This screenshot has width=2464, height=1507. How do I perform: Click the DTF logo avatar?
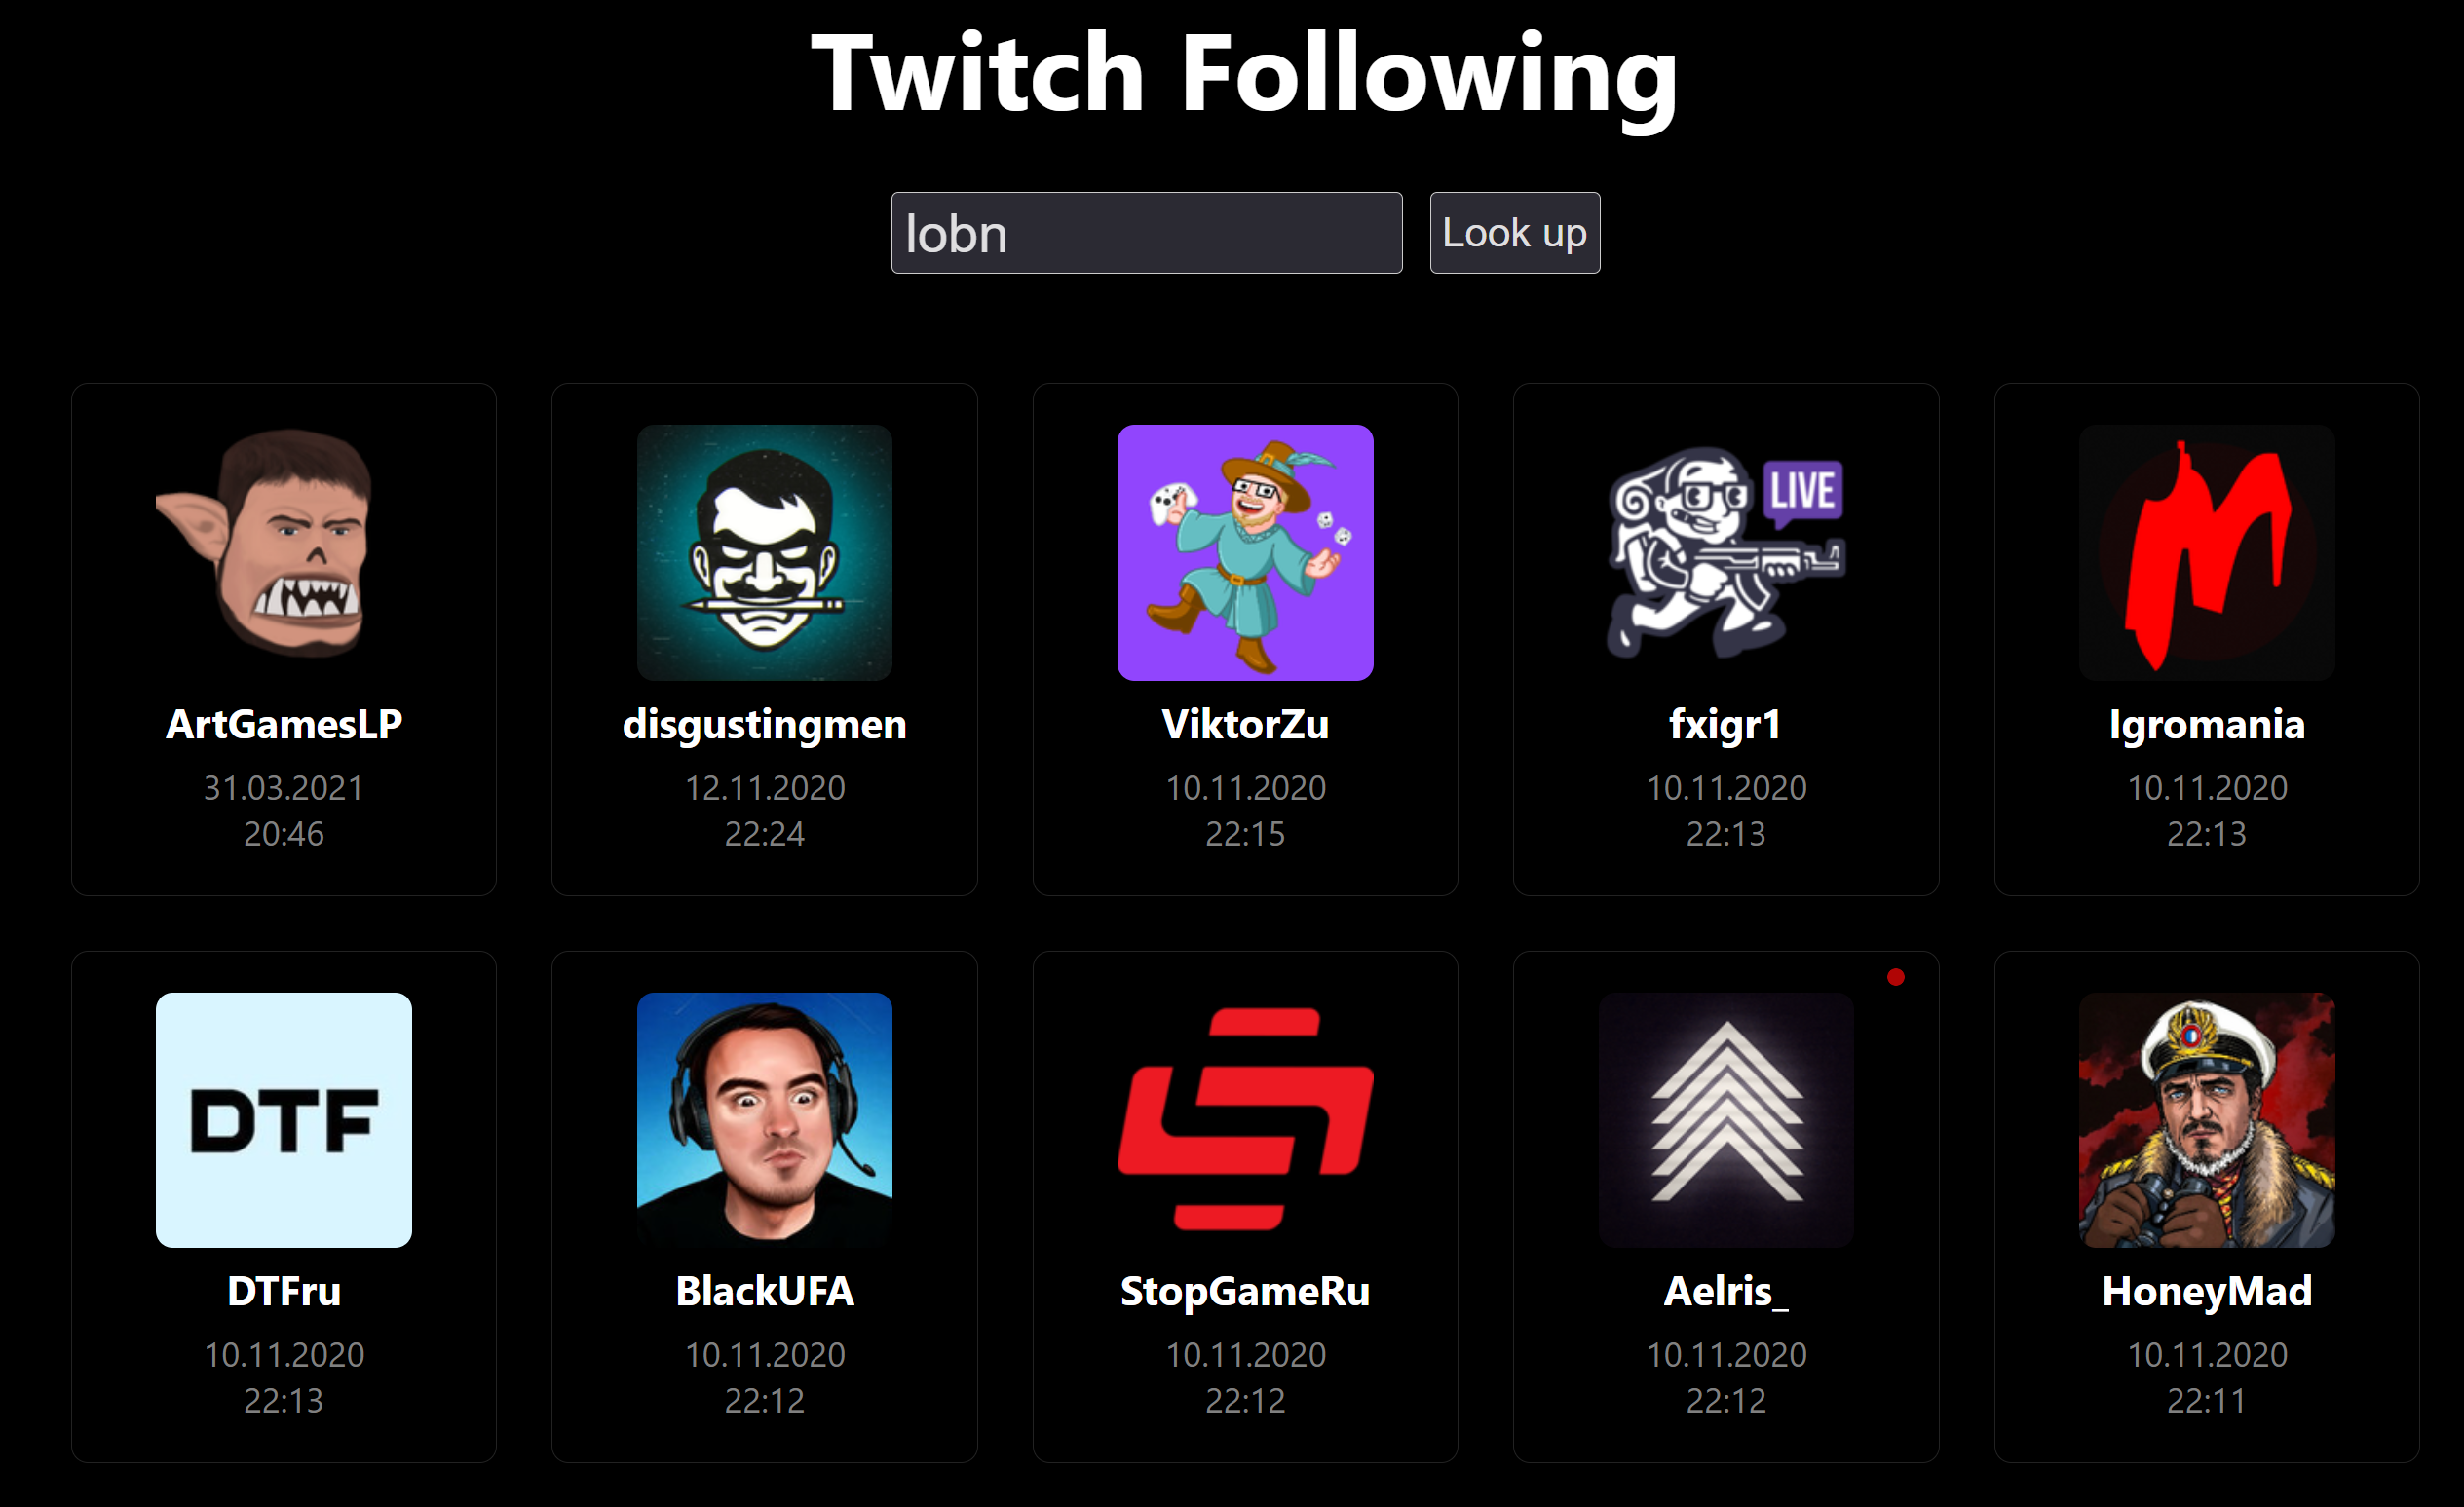[x=284, y=1120]
